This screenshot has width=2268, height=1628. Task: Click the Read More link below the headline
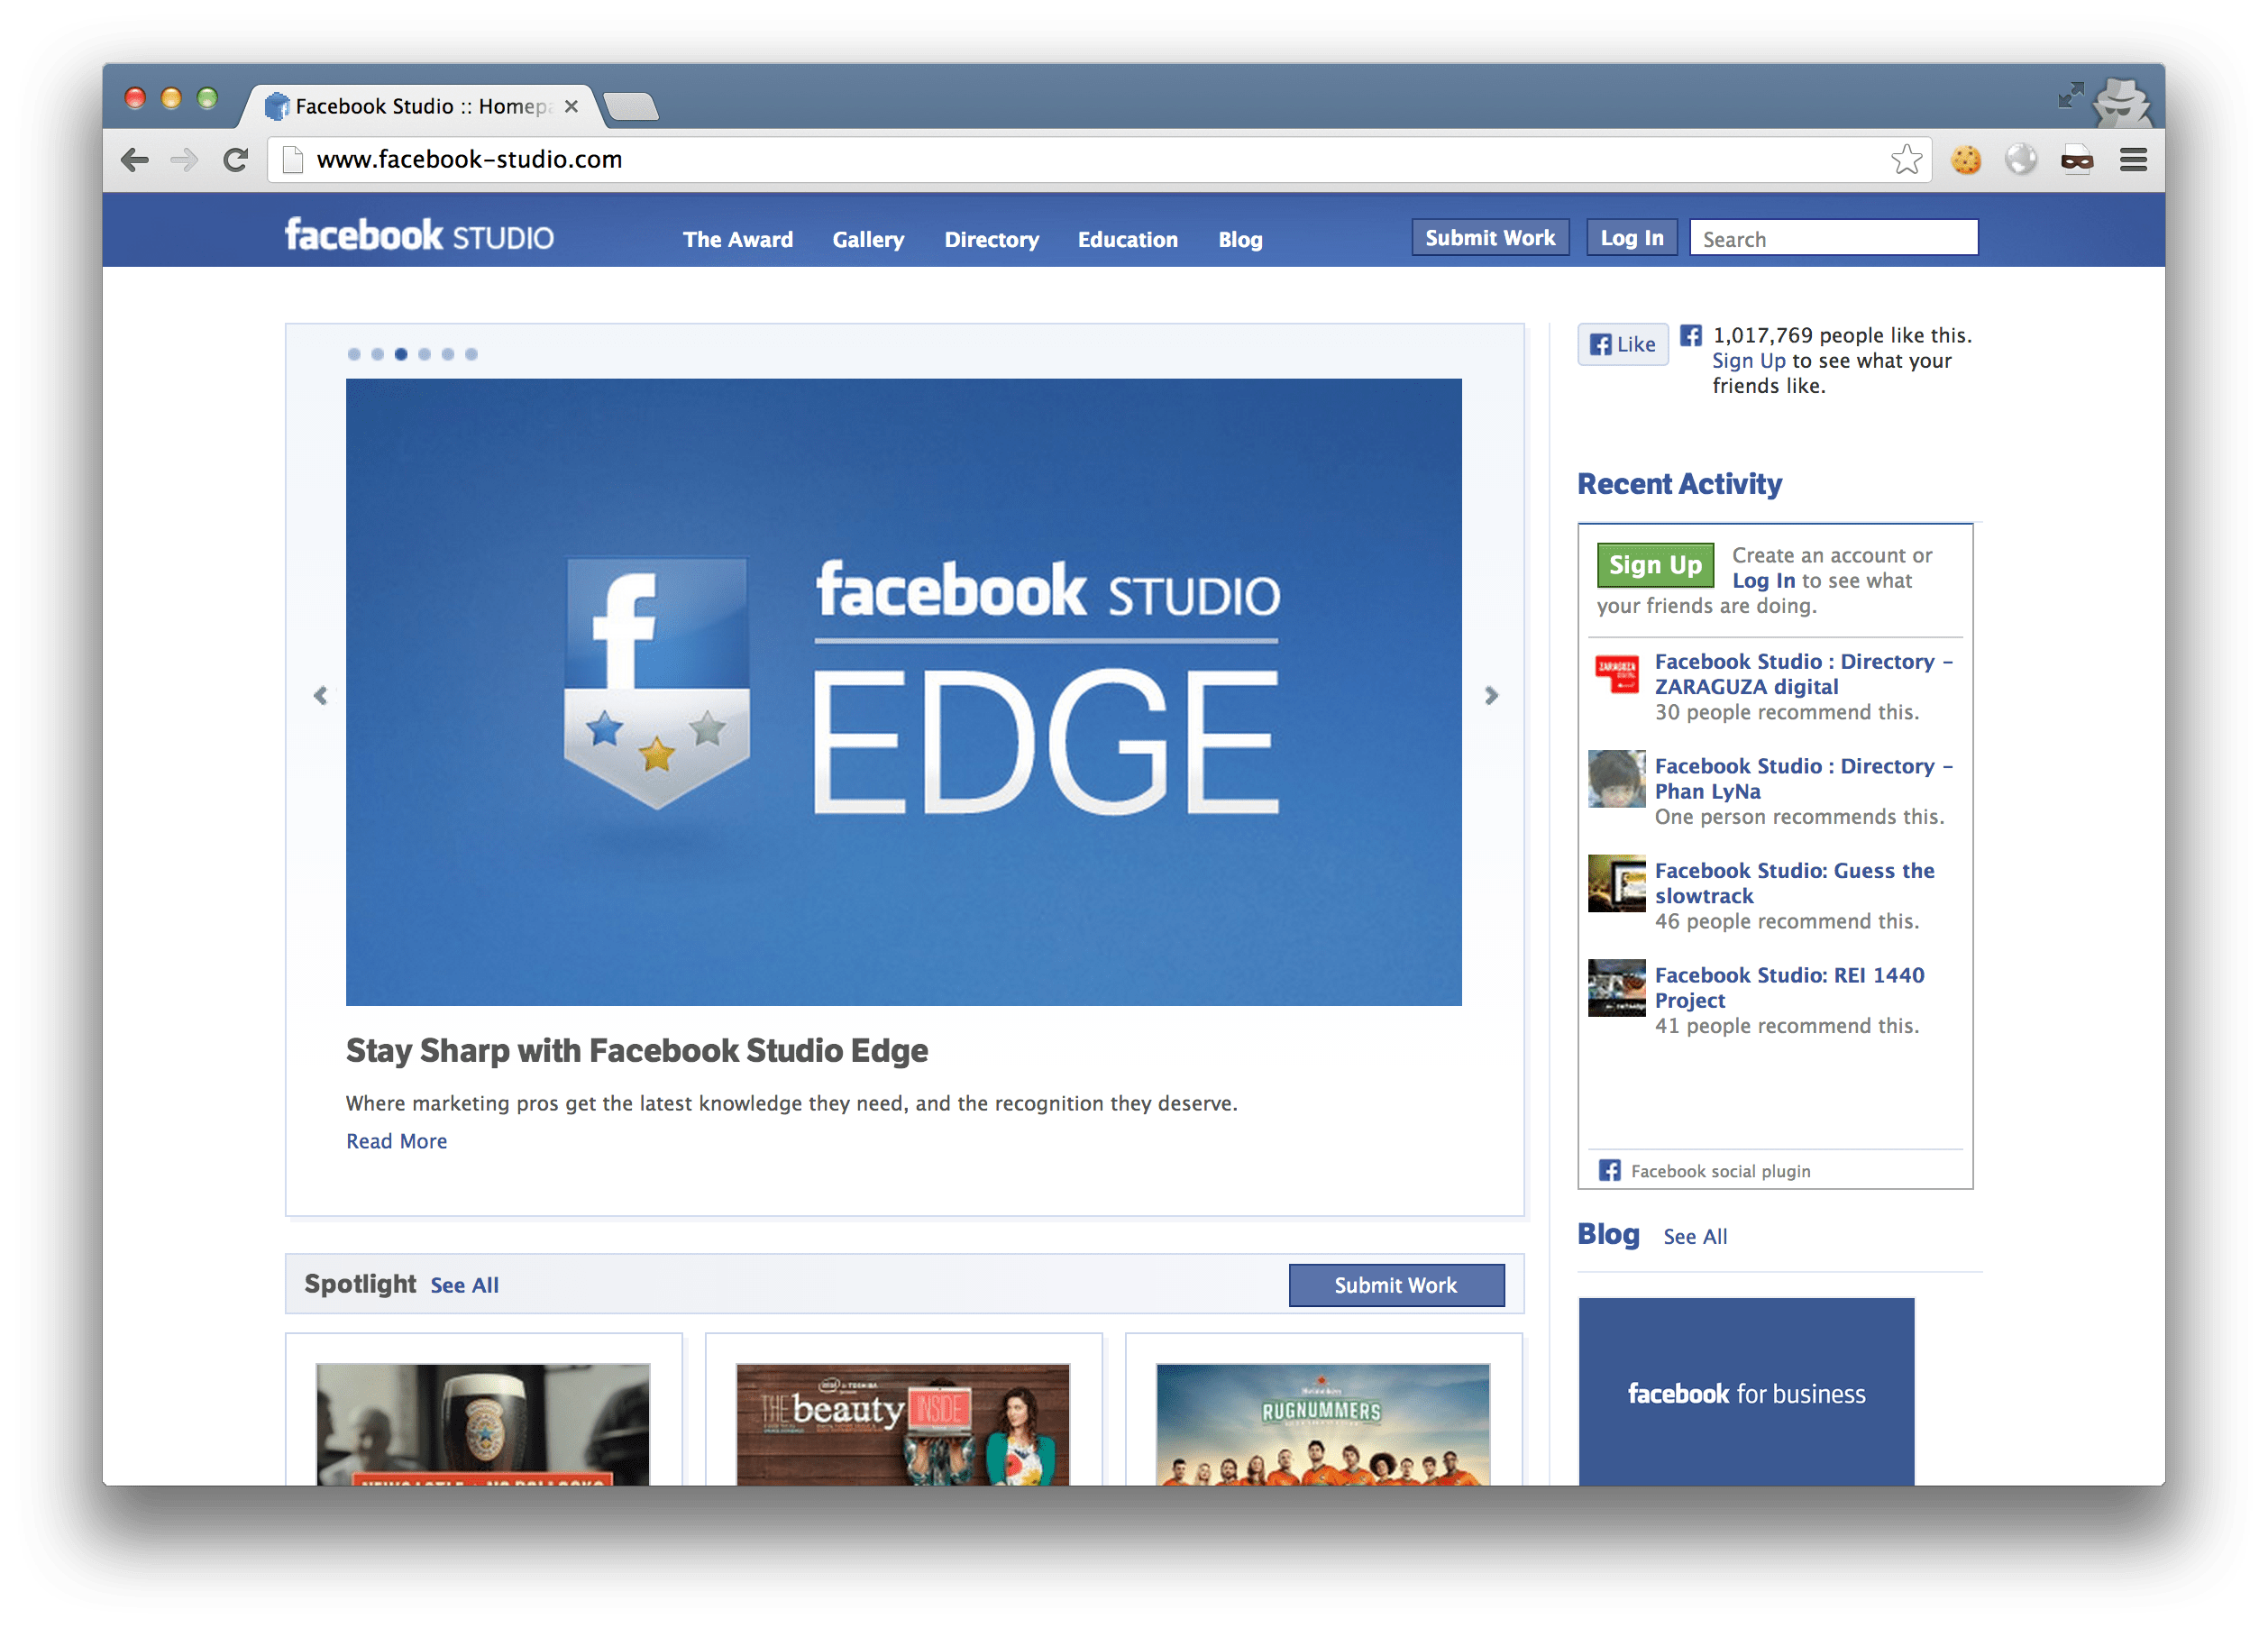point(396,1141)
